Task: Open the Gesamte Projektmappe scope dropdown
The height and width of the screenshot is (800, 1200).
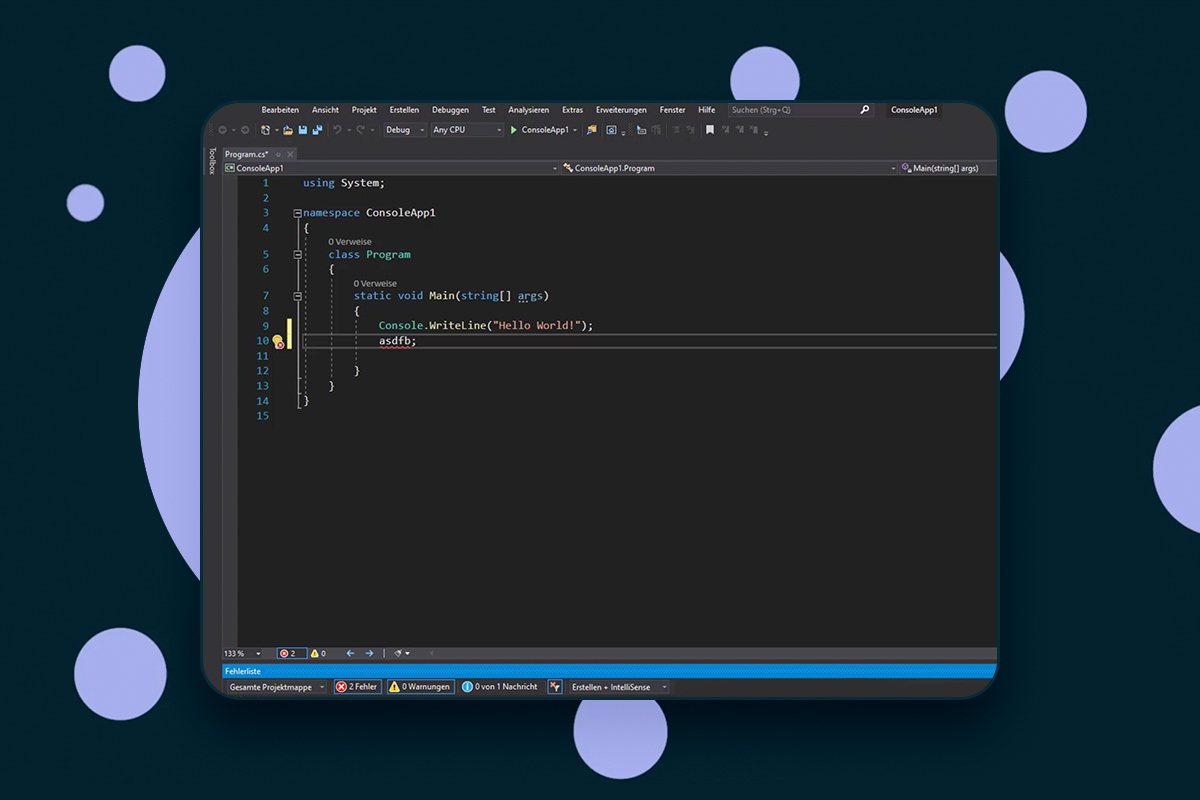Action: (277, 687)
